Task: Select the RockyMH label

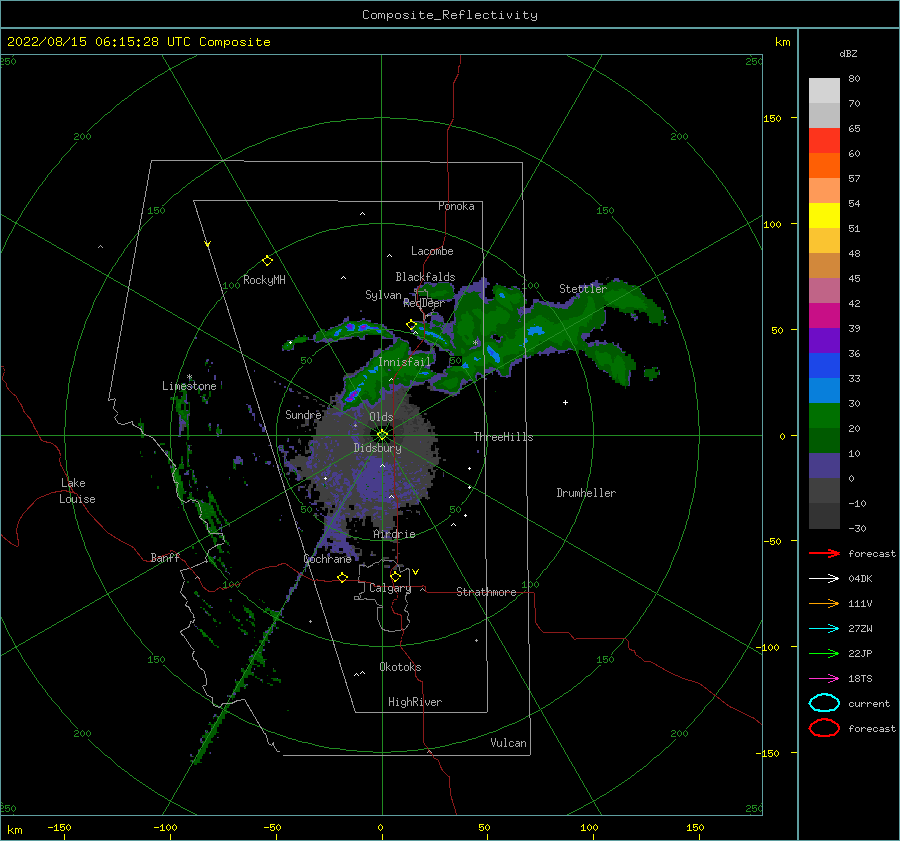Action: tap(264, 280)
